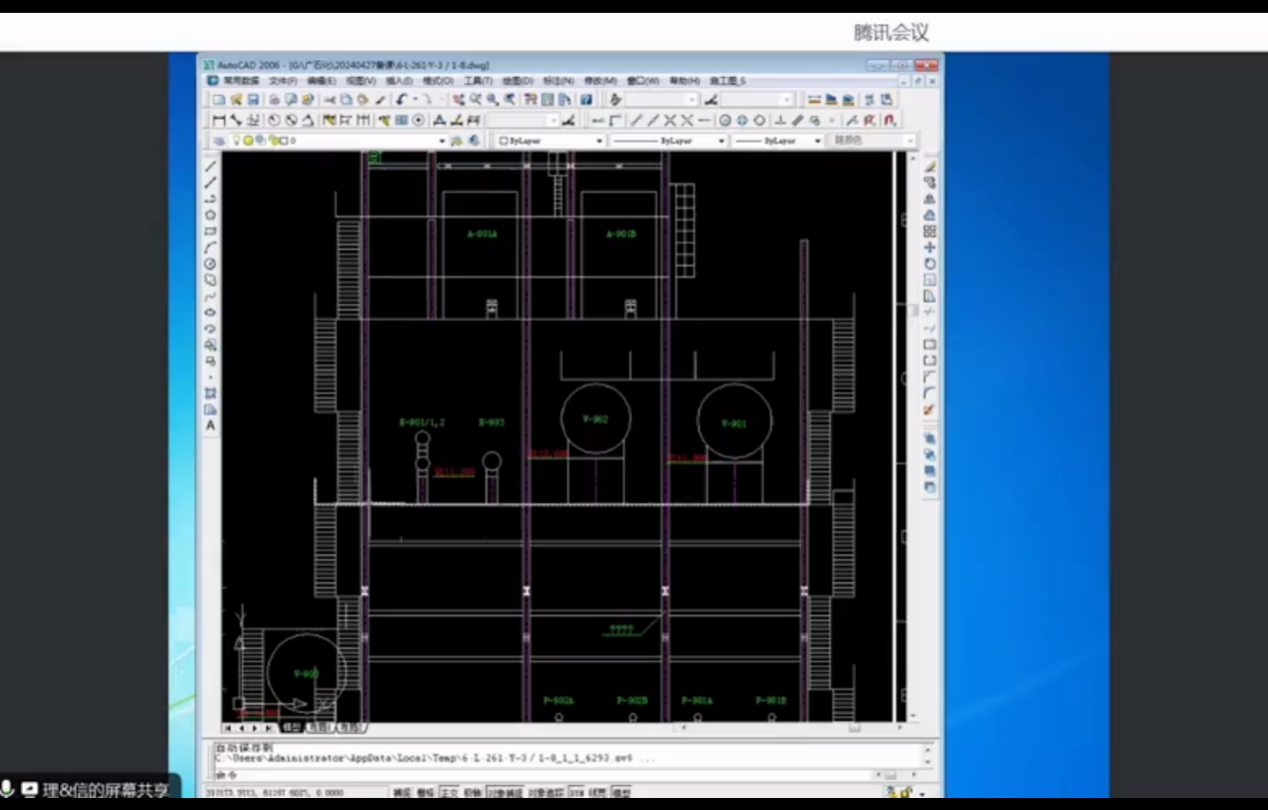Click the Undo arrow icon
1268x810 pixels.
[x=401, y=100]
